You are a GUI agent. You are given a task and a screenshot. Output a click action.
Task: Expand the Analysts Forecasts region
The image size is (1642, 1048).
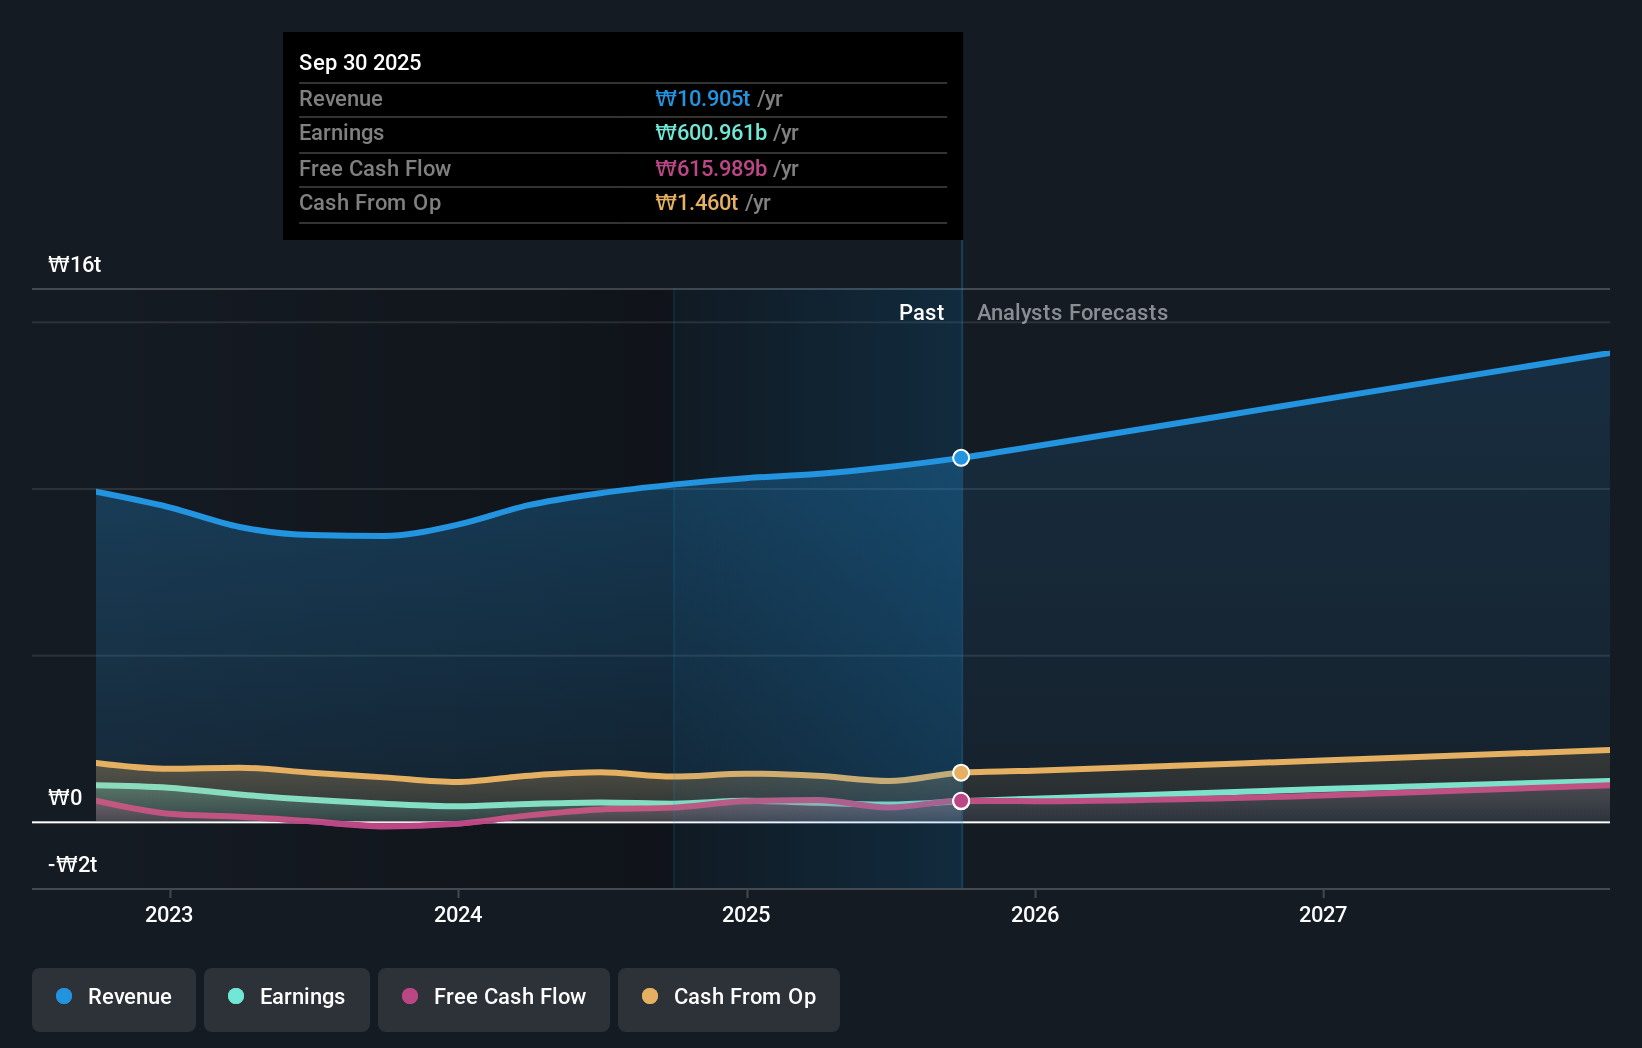1072,312
